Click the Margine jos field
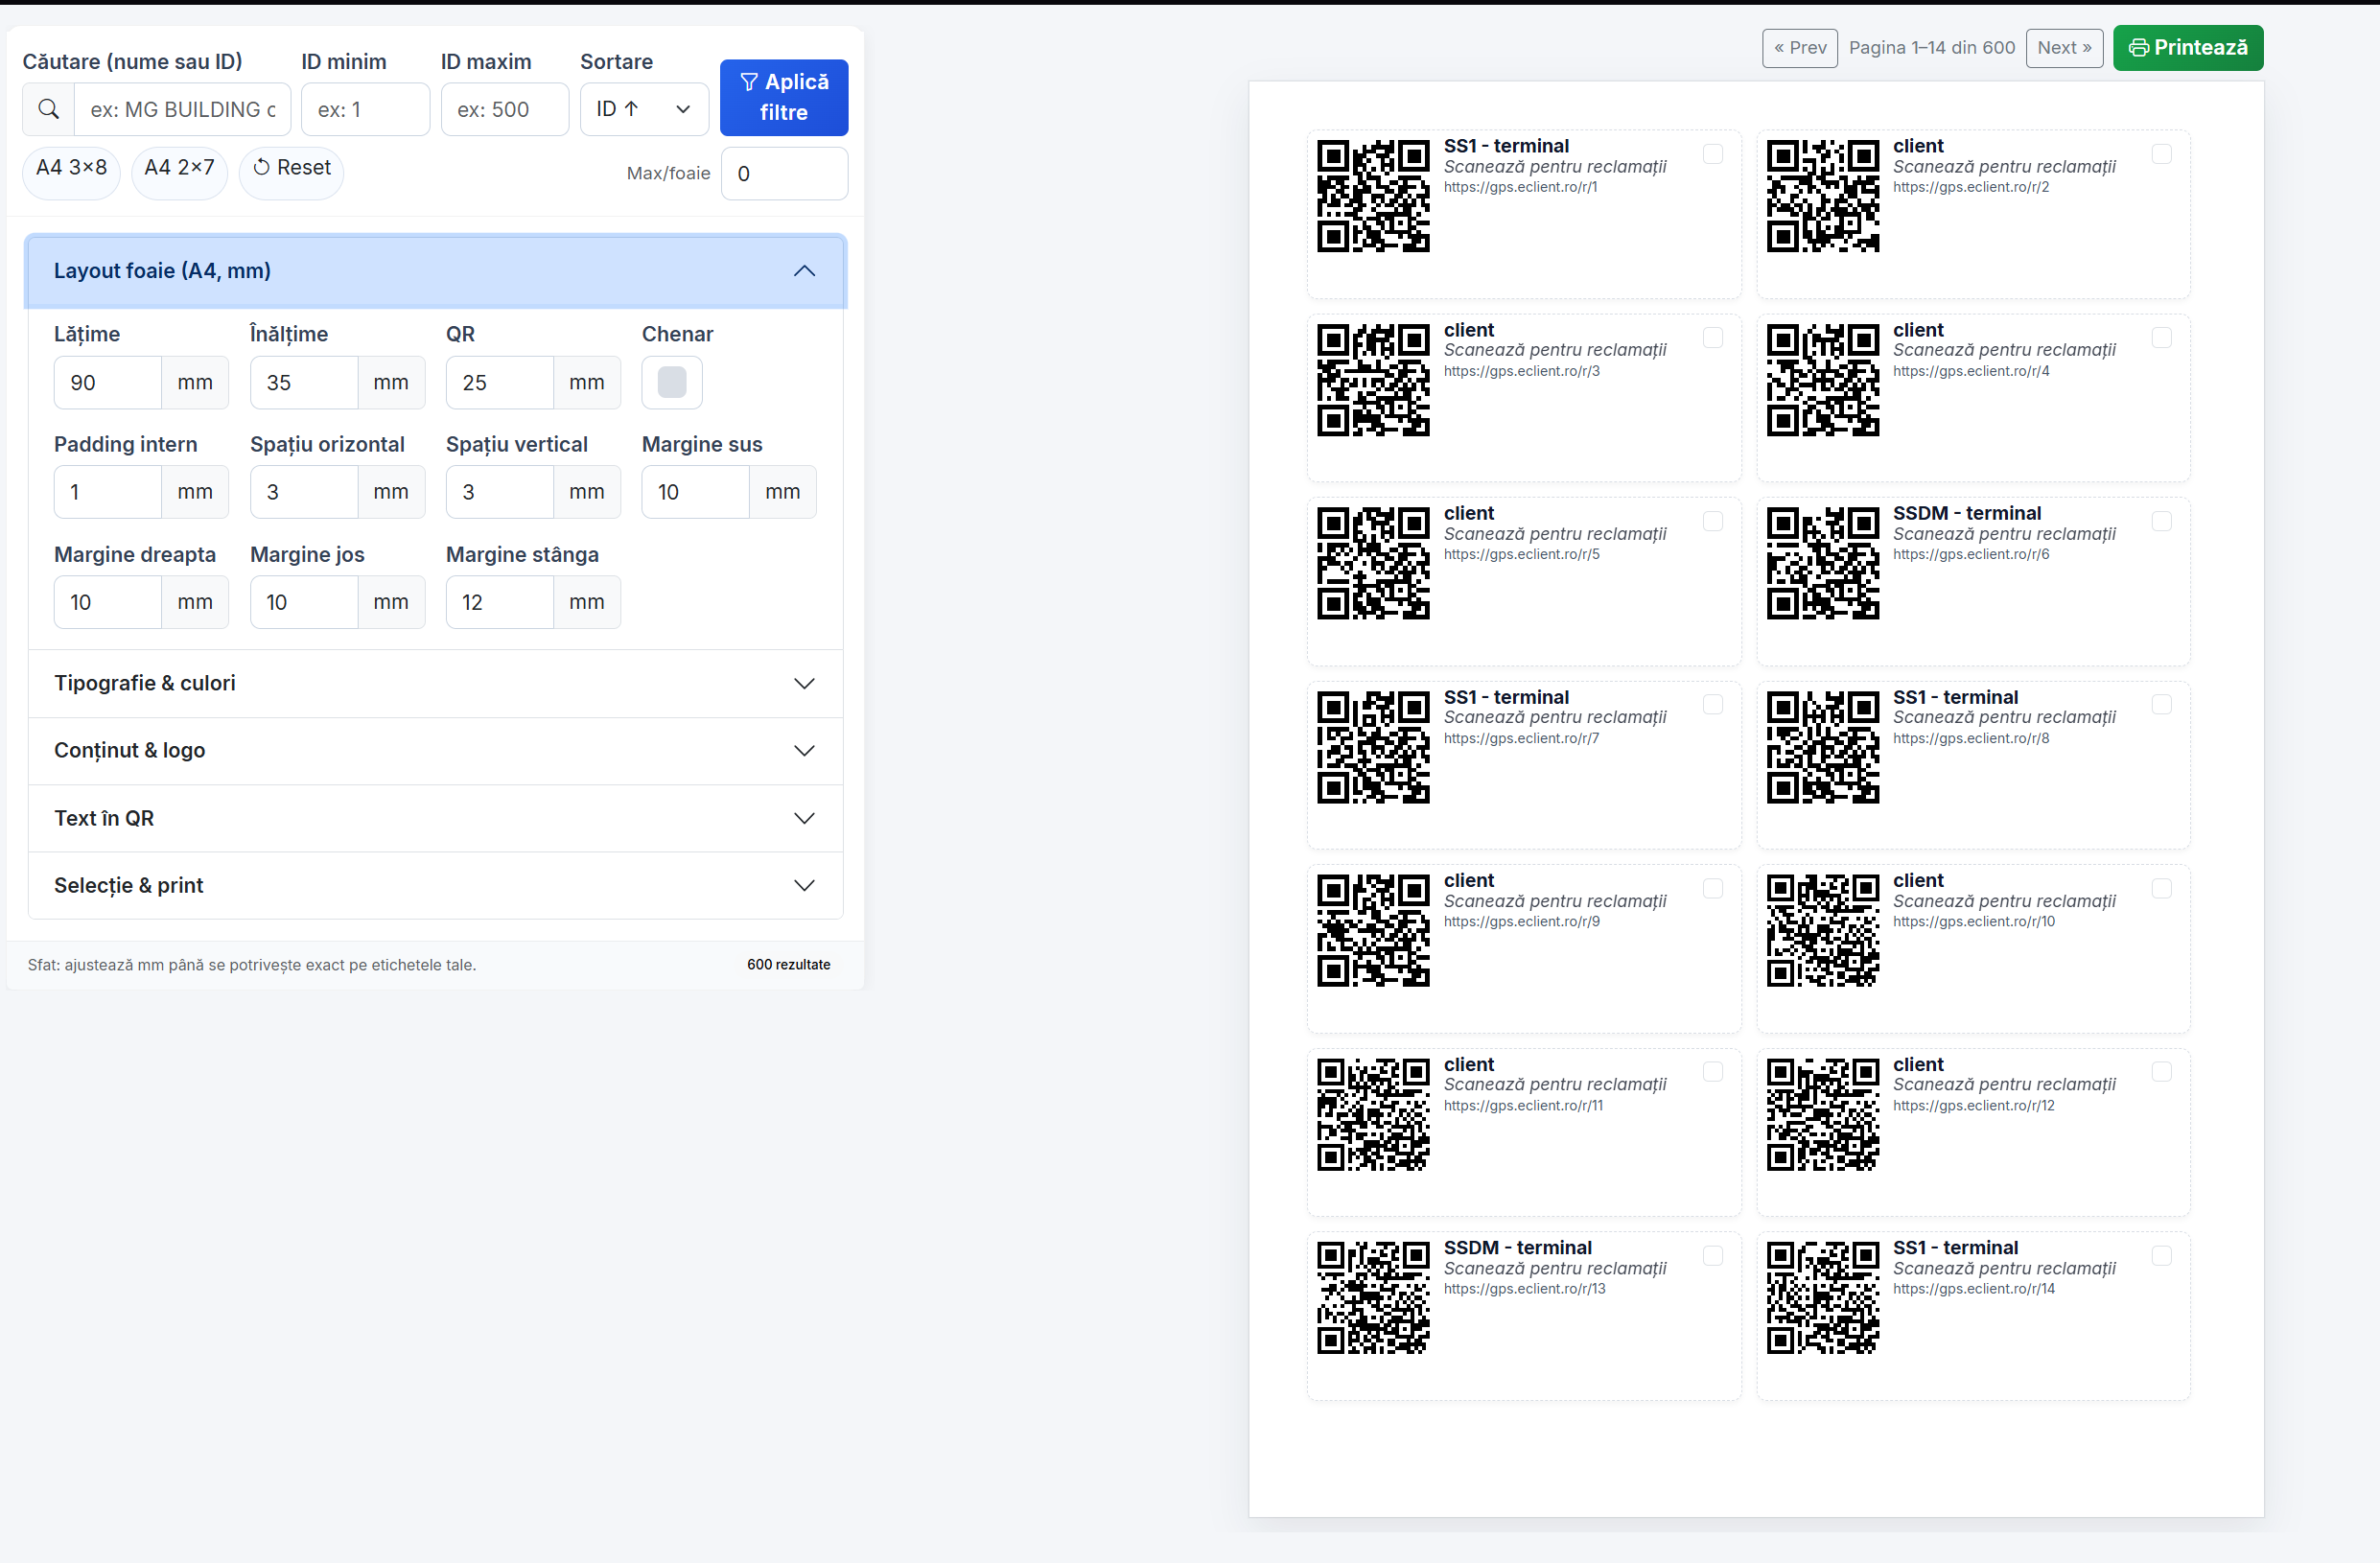The width and height of the screenshot is (2380, 1563). coord(304,602)
